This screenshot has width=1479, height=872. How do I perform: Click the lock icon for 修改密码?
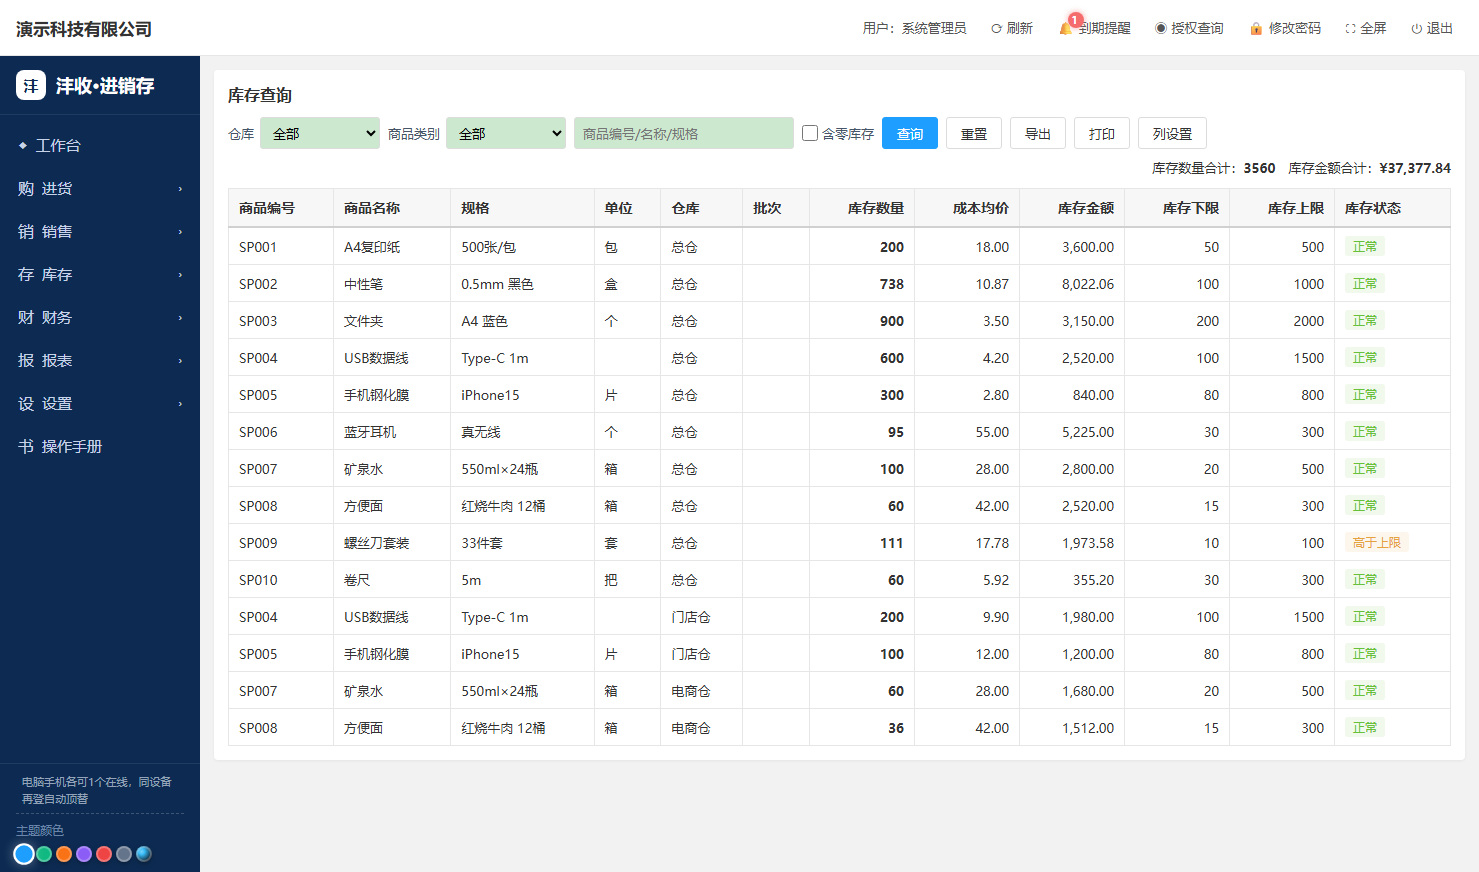[x=1256, y=29]
